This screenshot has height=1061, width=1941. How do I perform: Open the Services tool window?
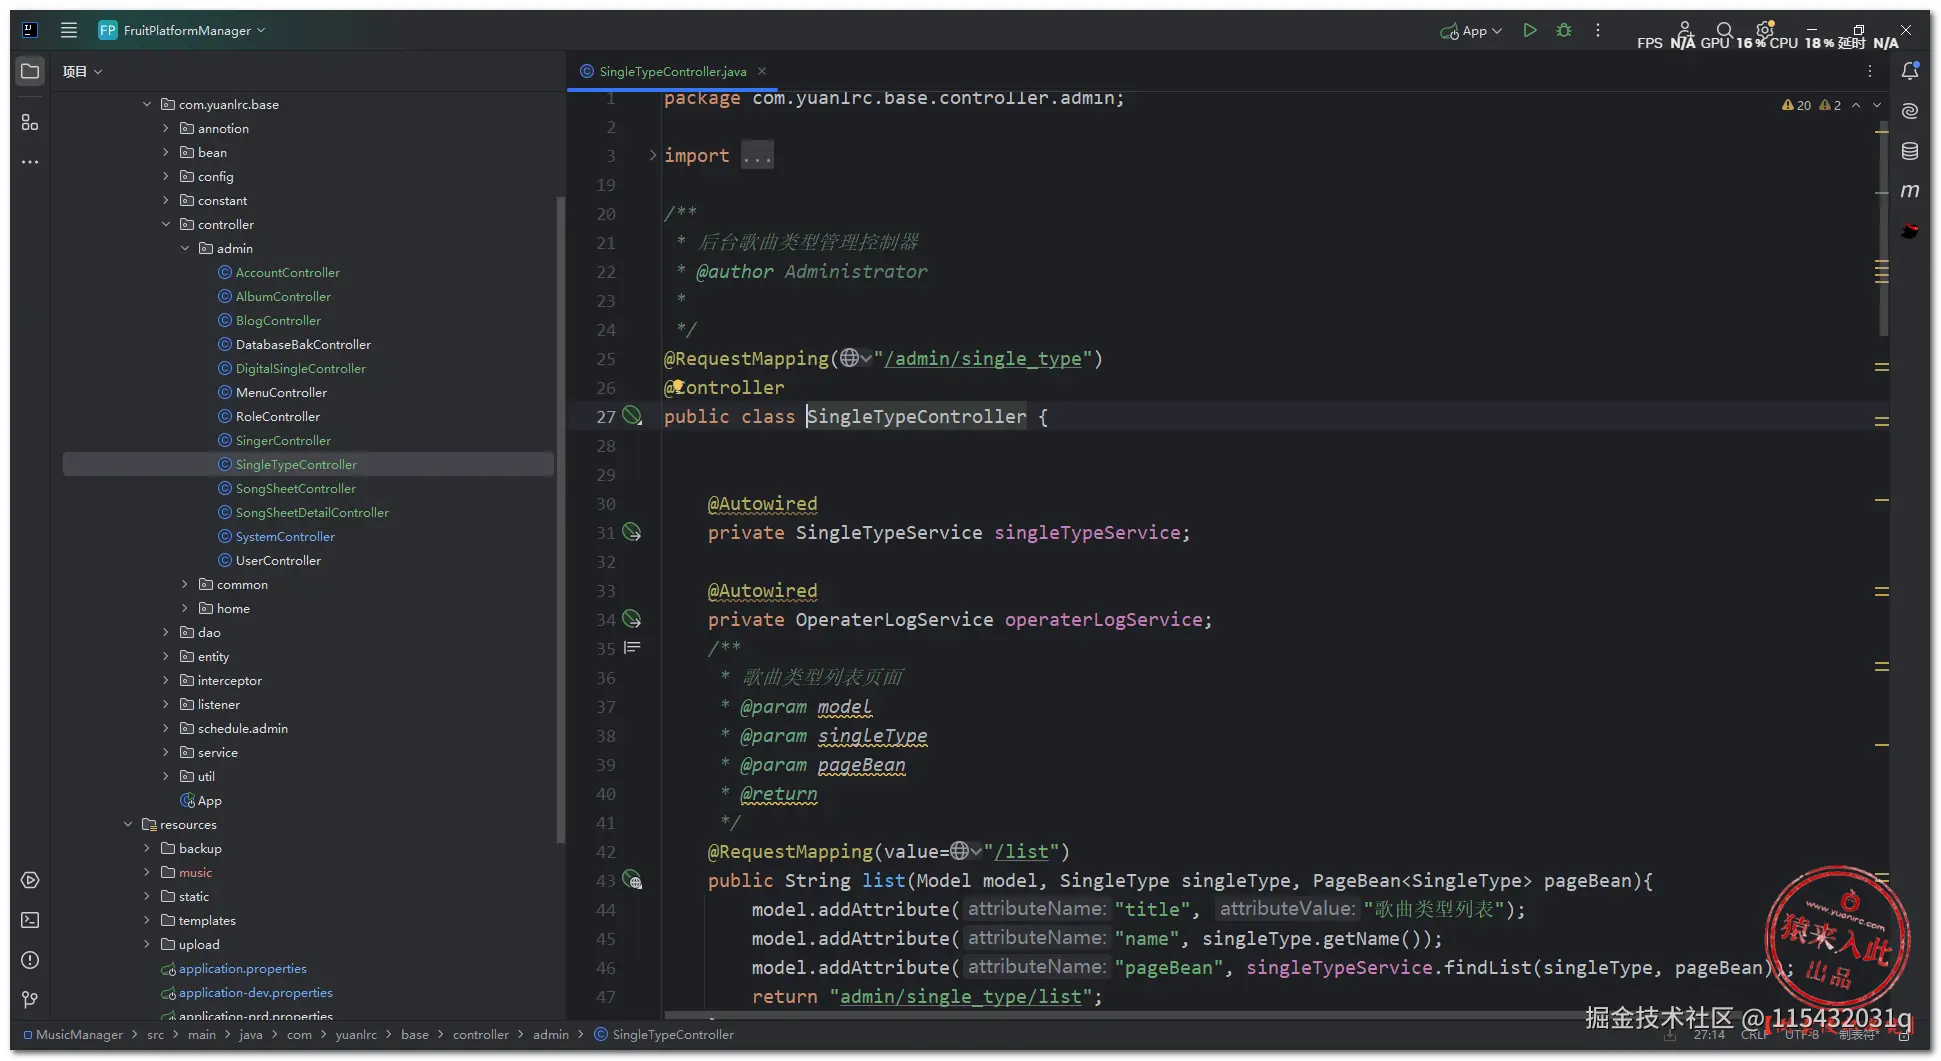click(x=30, y=880)
